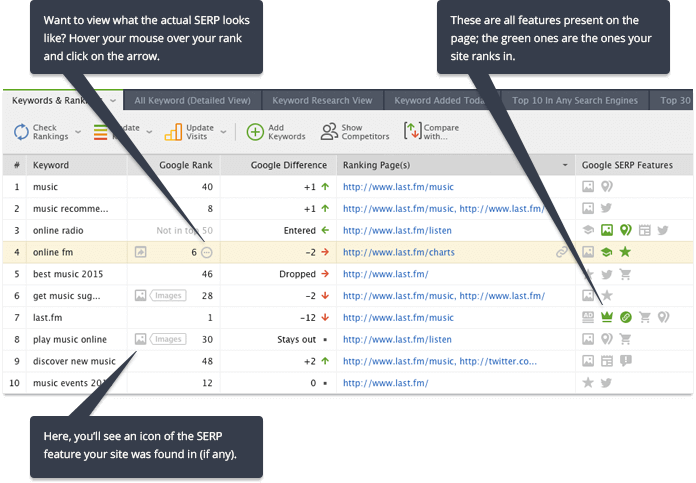Switch to Keyword Research View tab
The width and height of the screenshot is (696, 483).
point(322,100)
